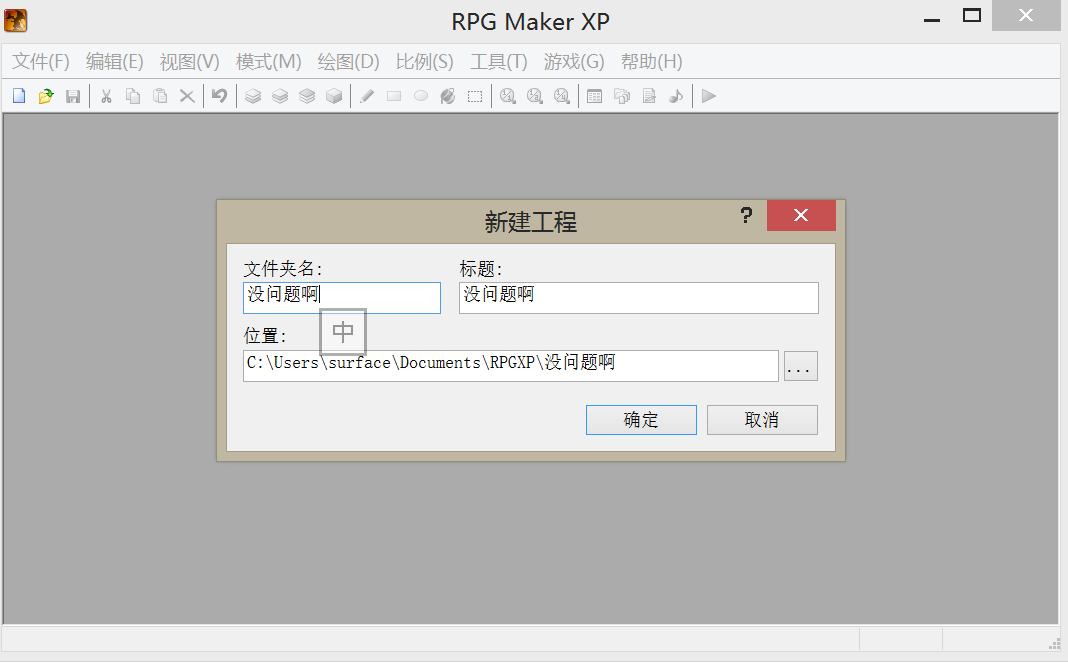1068x666 pixels.
Task: Open the 编辑(E) menu
Action: pyautogui.click(x=114, y=62)
